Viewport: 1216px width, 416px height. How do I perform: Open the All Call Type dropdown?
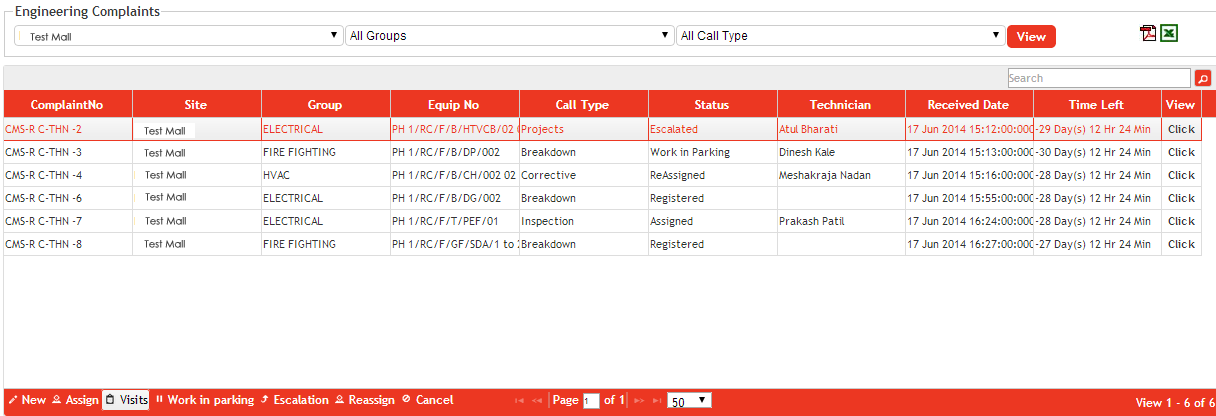point(839,36)
